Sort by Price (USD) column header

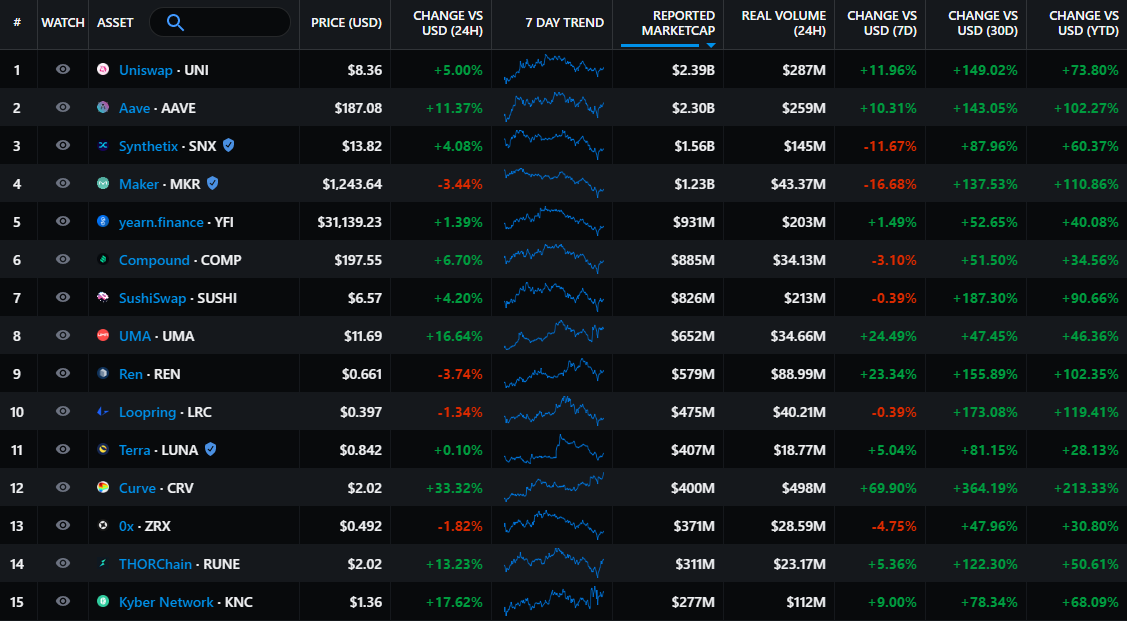pyautogui.click(x=346, y=23)
